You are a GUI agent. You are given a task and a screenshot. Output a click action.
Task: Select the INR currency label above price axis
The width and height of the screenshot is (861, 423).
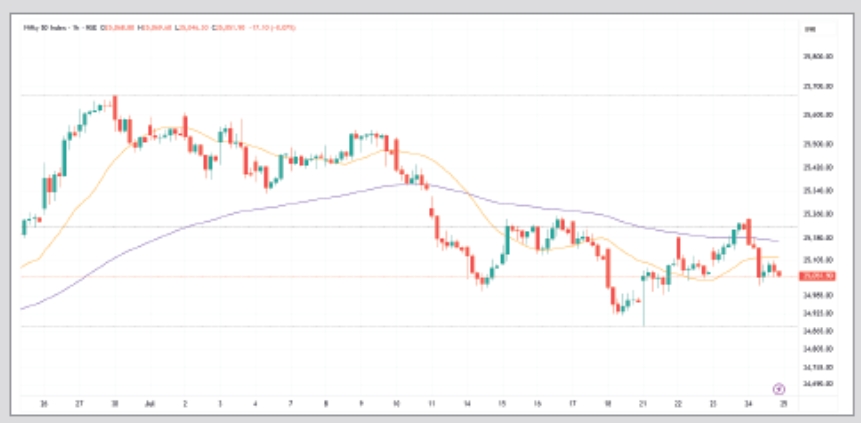point(811,32)
